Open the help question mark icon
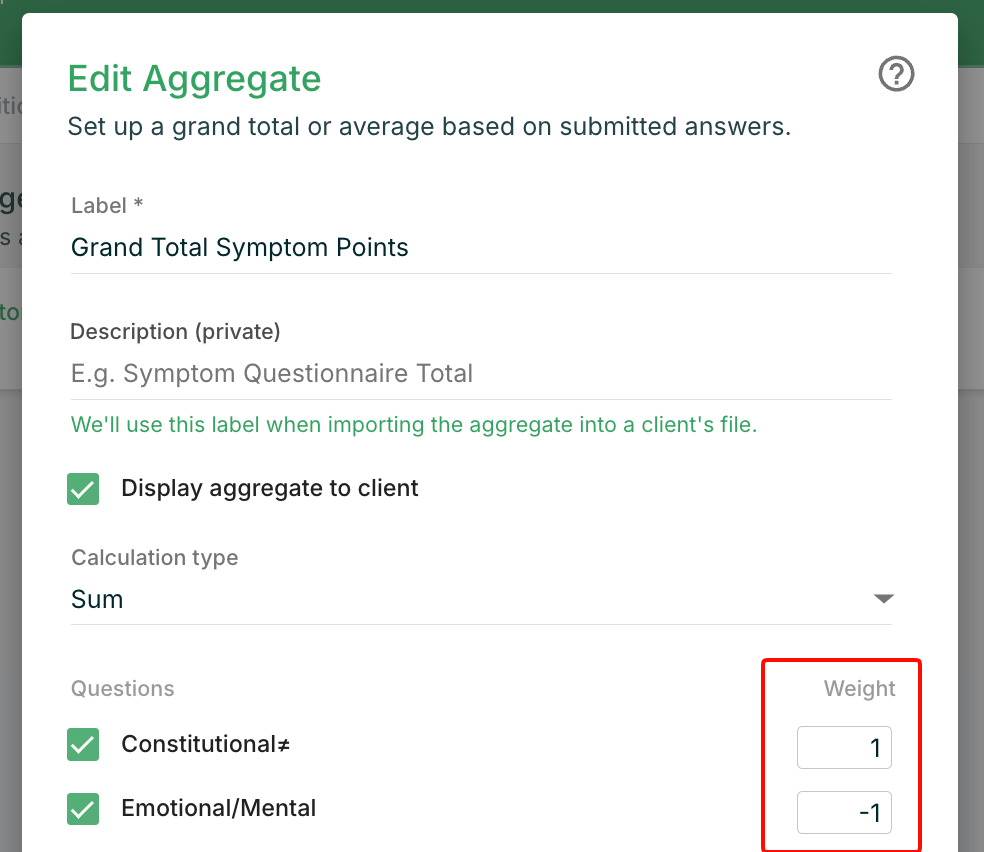Screen dimensions: 984x852 tap(896, 74)
